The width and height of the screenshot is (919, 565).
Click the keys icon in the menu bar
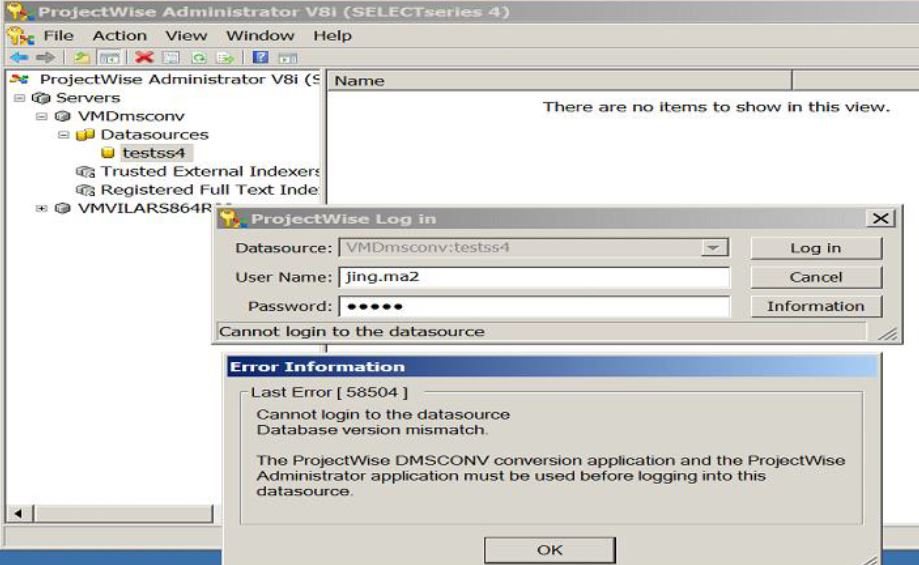point(21,36)
